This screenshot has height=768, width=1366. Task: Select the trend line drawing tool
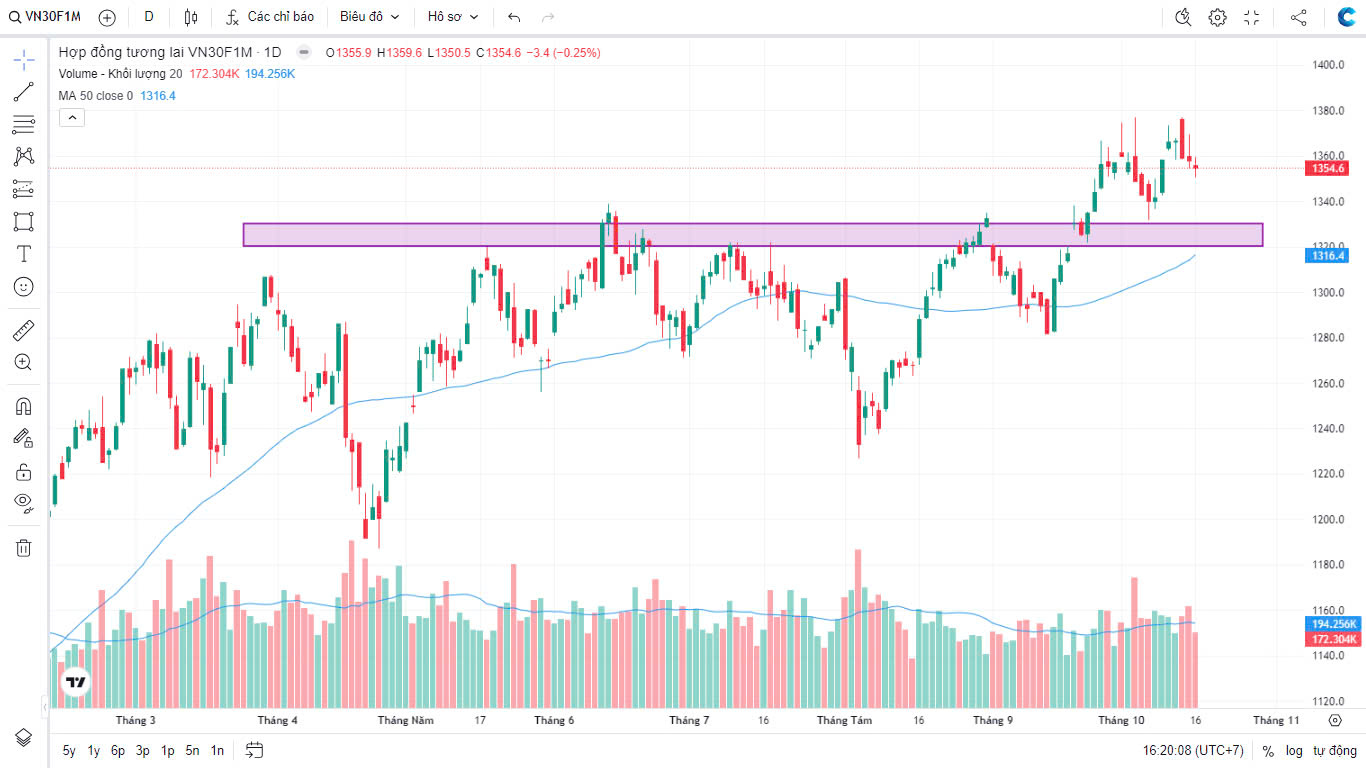(24, 92)
